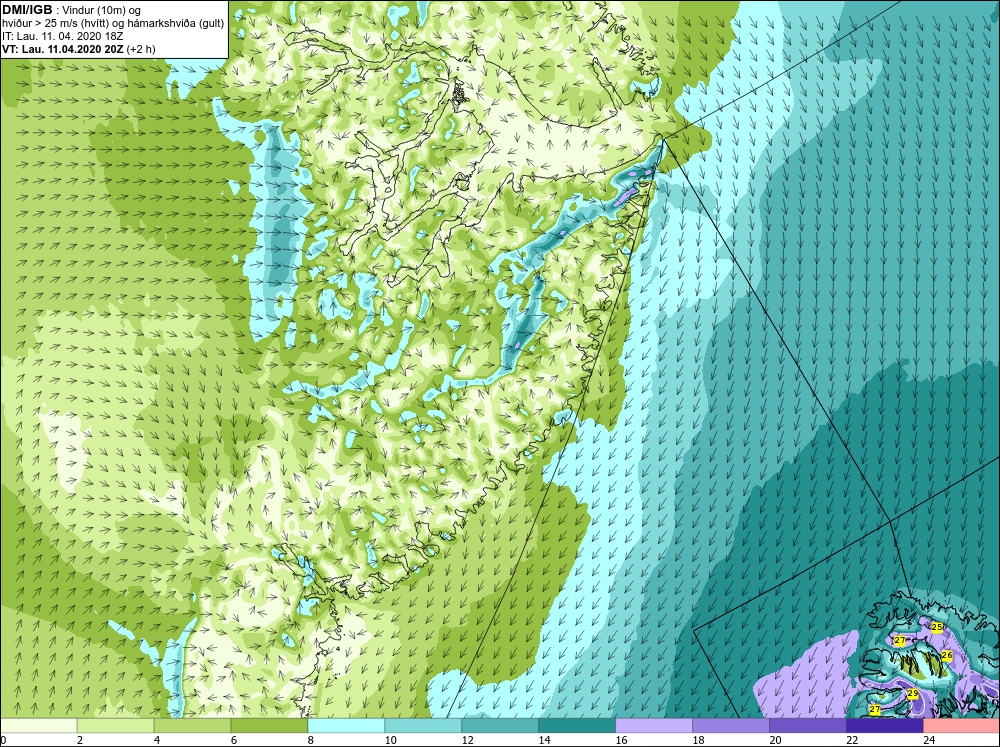1000x747 pixels.
Task: Pick the teal 12–14 m/s legend swatch
Action: [x=500, y=725]
